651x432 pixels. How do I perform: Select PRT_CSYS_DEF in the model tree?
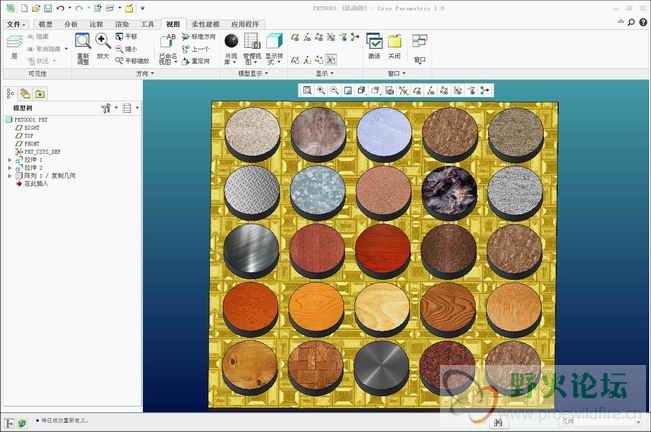click(x=38, y=152)
